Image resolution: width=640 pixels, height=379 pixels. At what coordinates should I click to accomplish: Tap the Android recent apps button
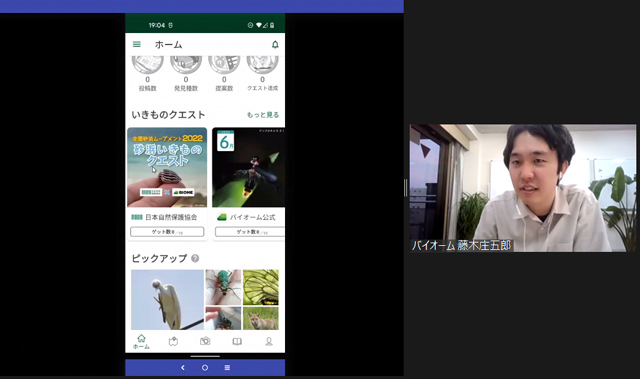(x=227, y=368)
